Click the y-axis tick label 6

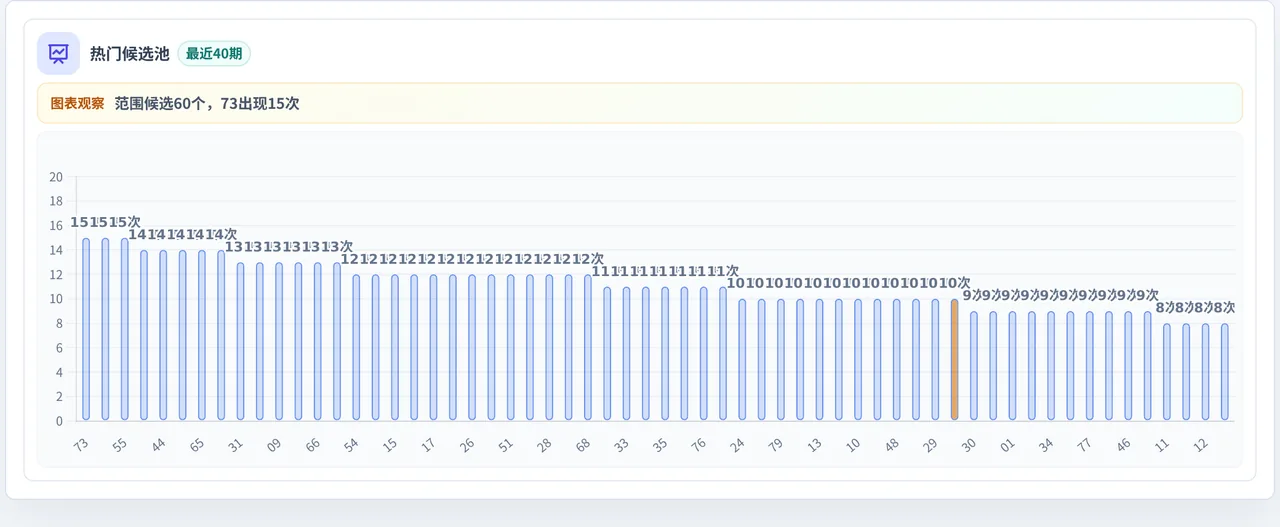(x=59, y=348)
